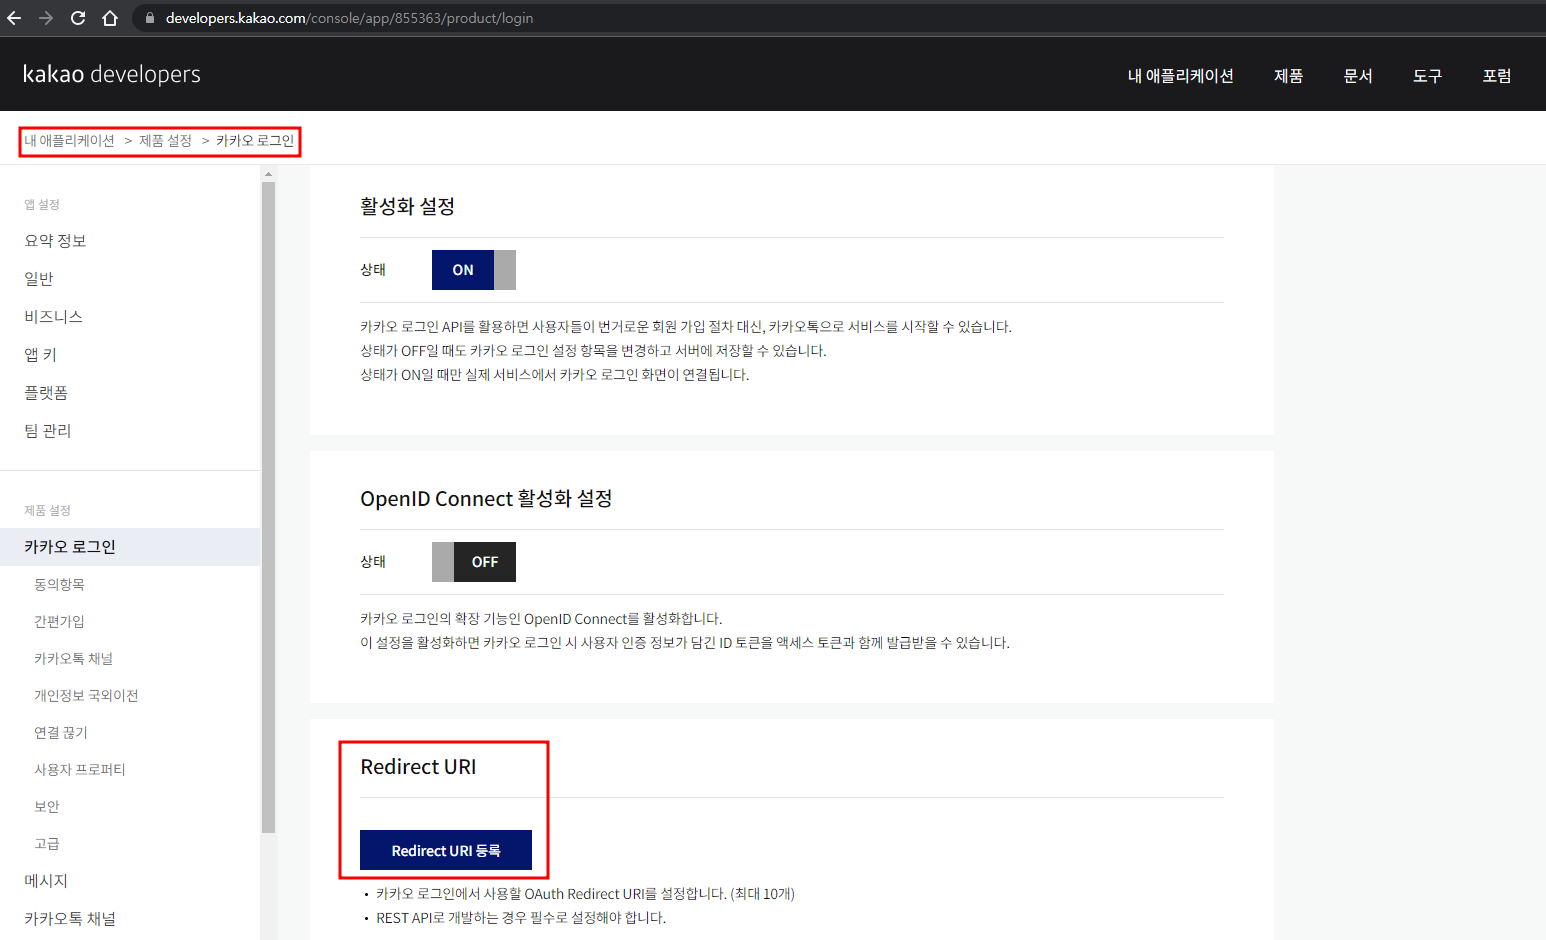Click 활성화 설정 heading text
This screenshot has width=1546, height=940.
pos(407,206)
